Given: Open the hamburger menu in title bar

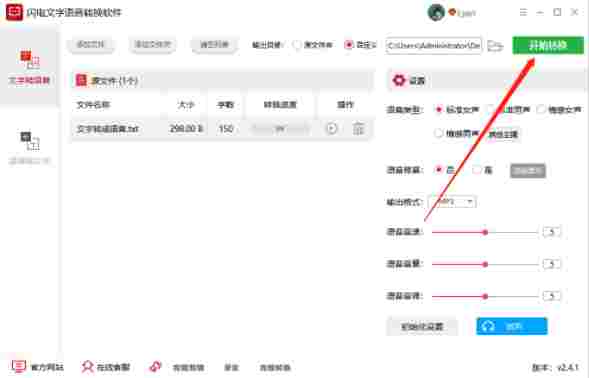Looking at the screenshot, I should click(x=523, y=12).
